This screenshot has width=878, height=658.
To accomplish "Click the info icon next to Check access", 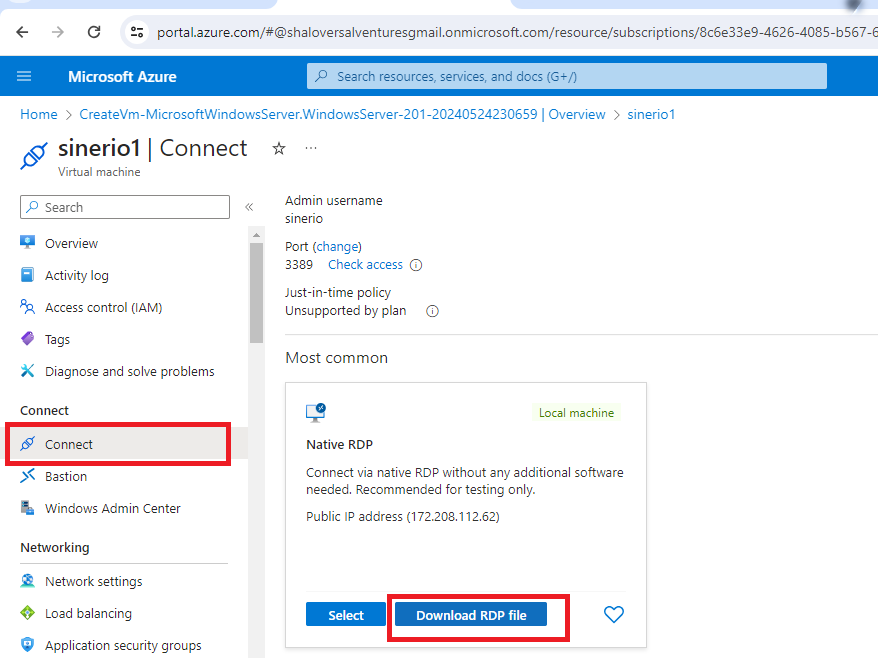I will [x=416, y=265].
